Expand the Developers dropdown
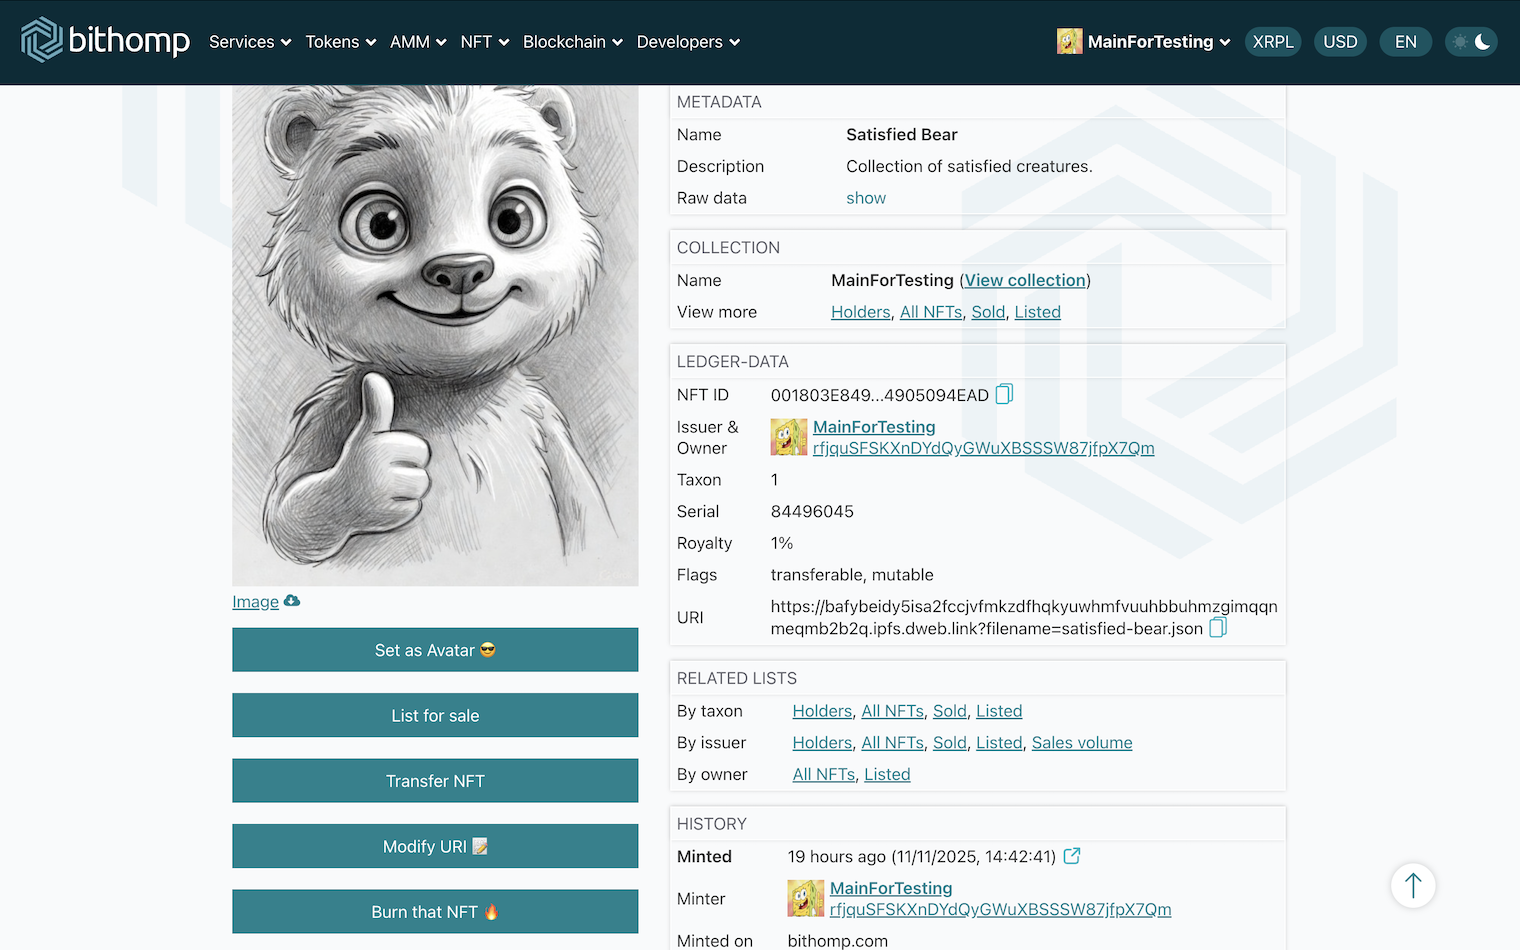 pos(688,42)
